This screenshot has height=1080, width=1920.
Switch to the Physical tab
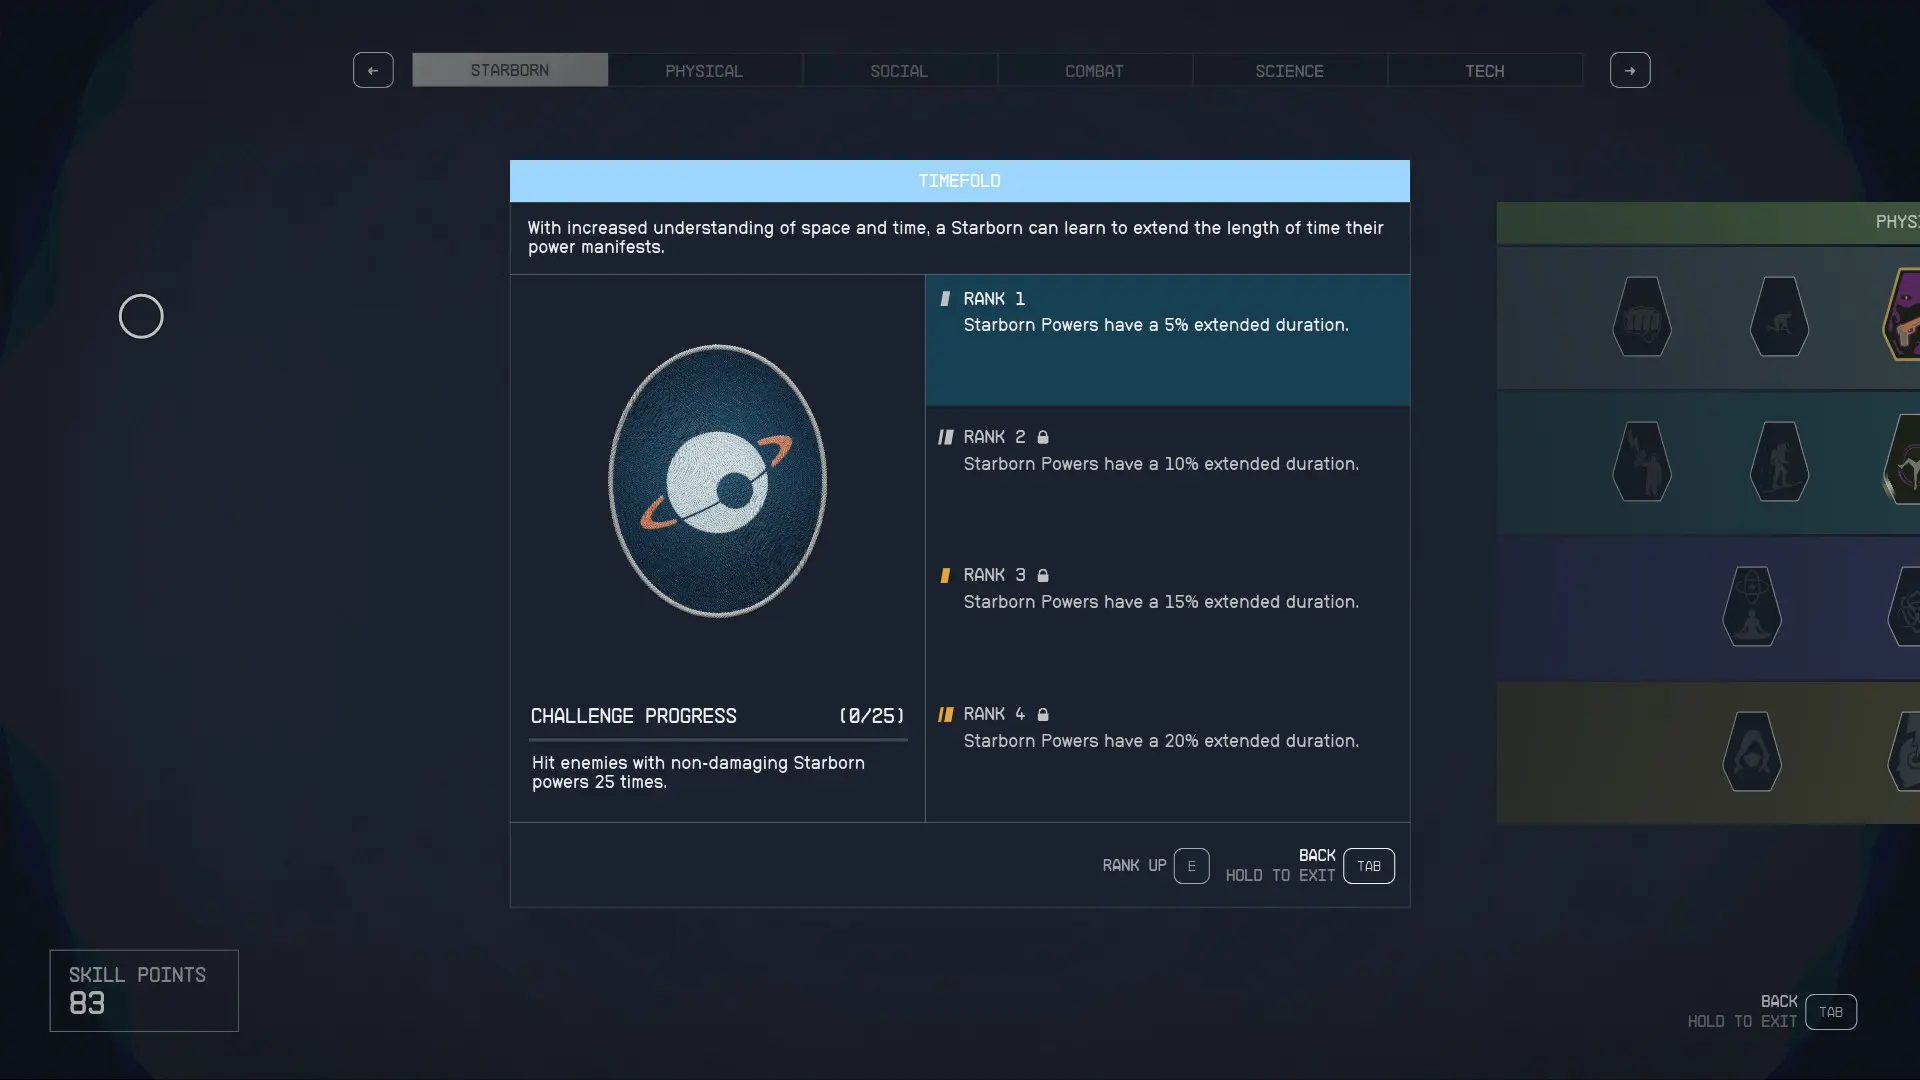[x=704, y=71]
